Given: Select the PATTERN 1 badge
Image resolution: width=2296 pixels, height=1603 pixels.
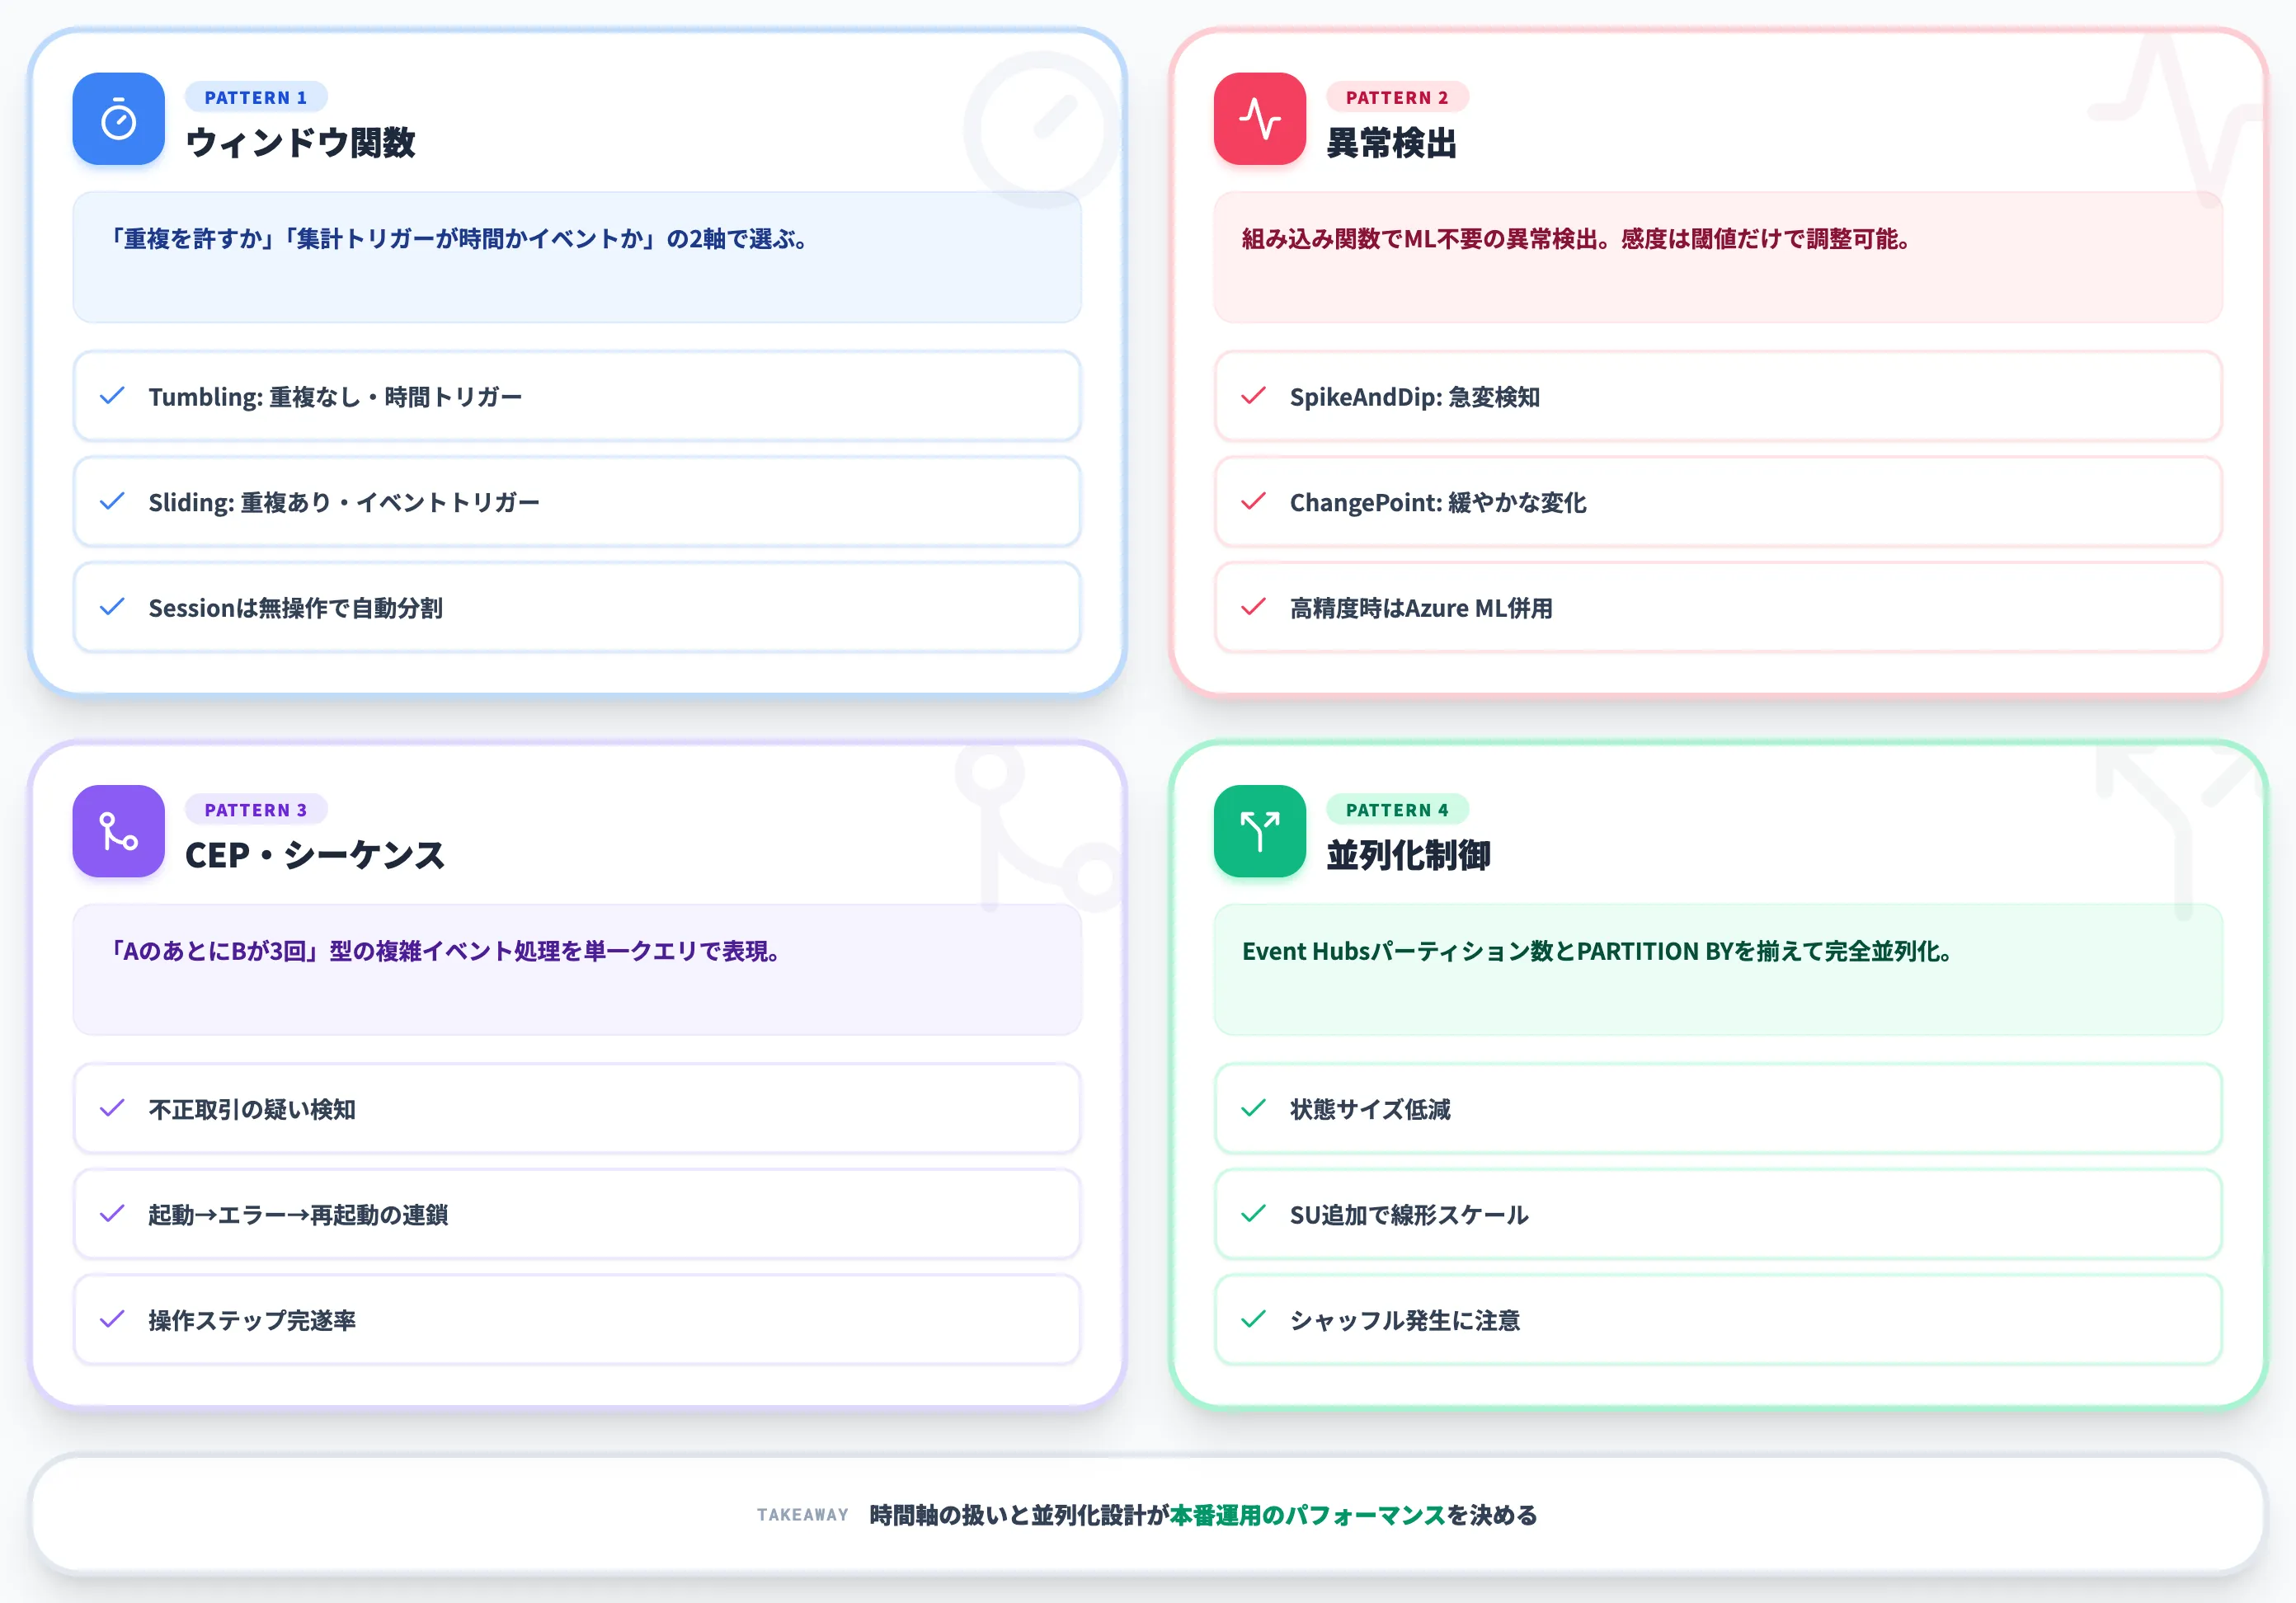Looking at the screenshot, I should click(x=256, y=97).
